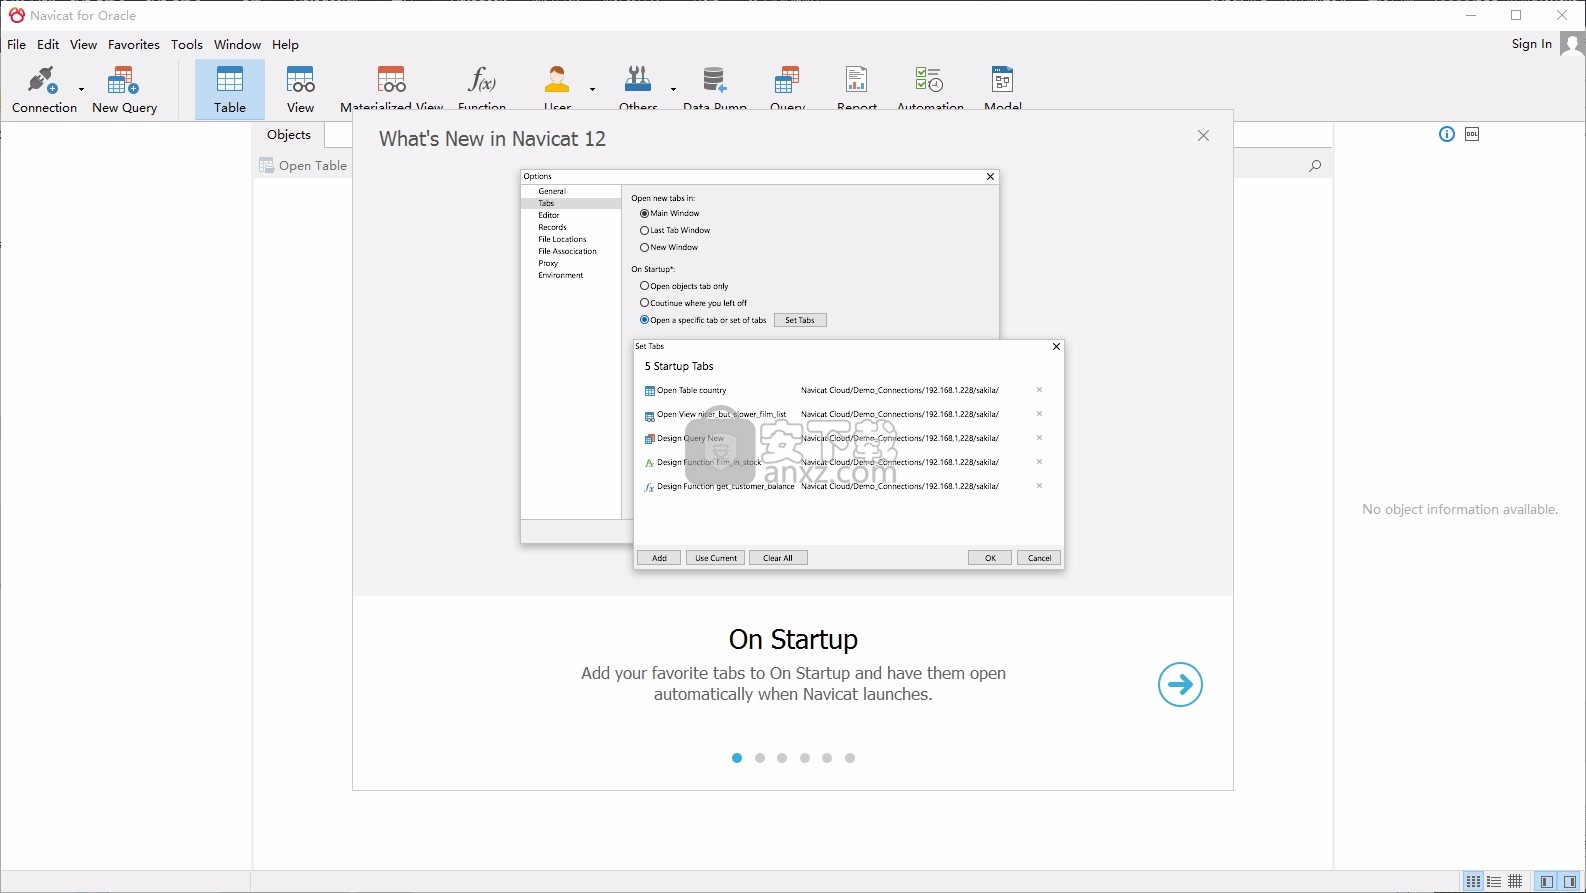1586x893 pixels.
Task: Click the Sign In link
Action: coord(1531,43)
